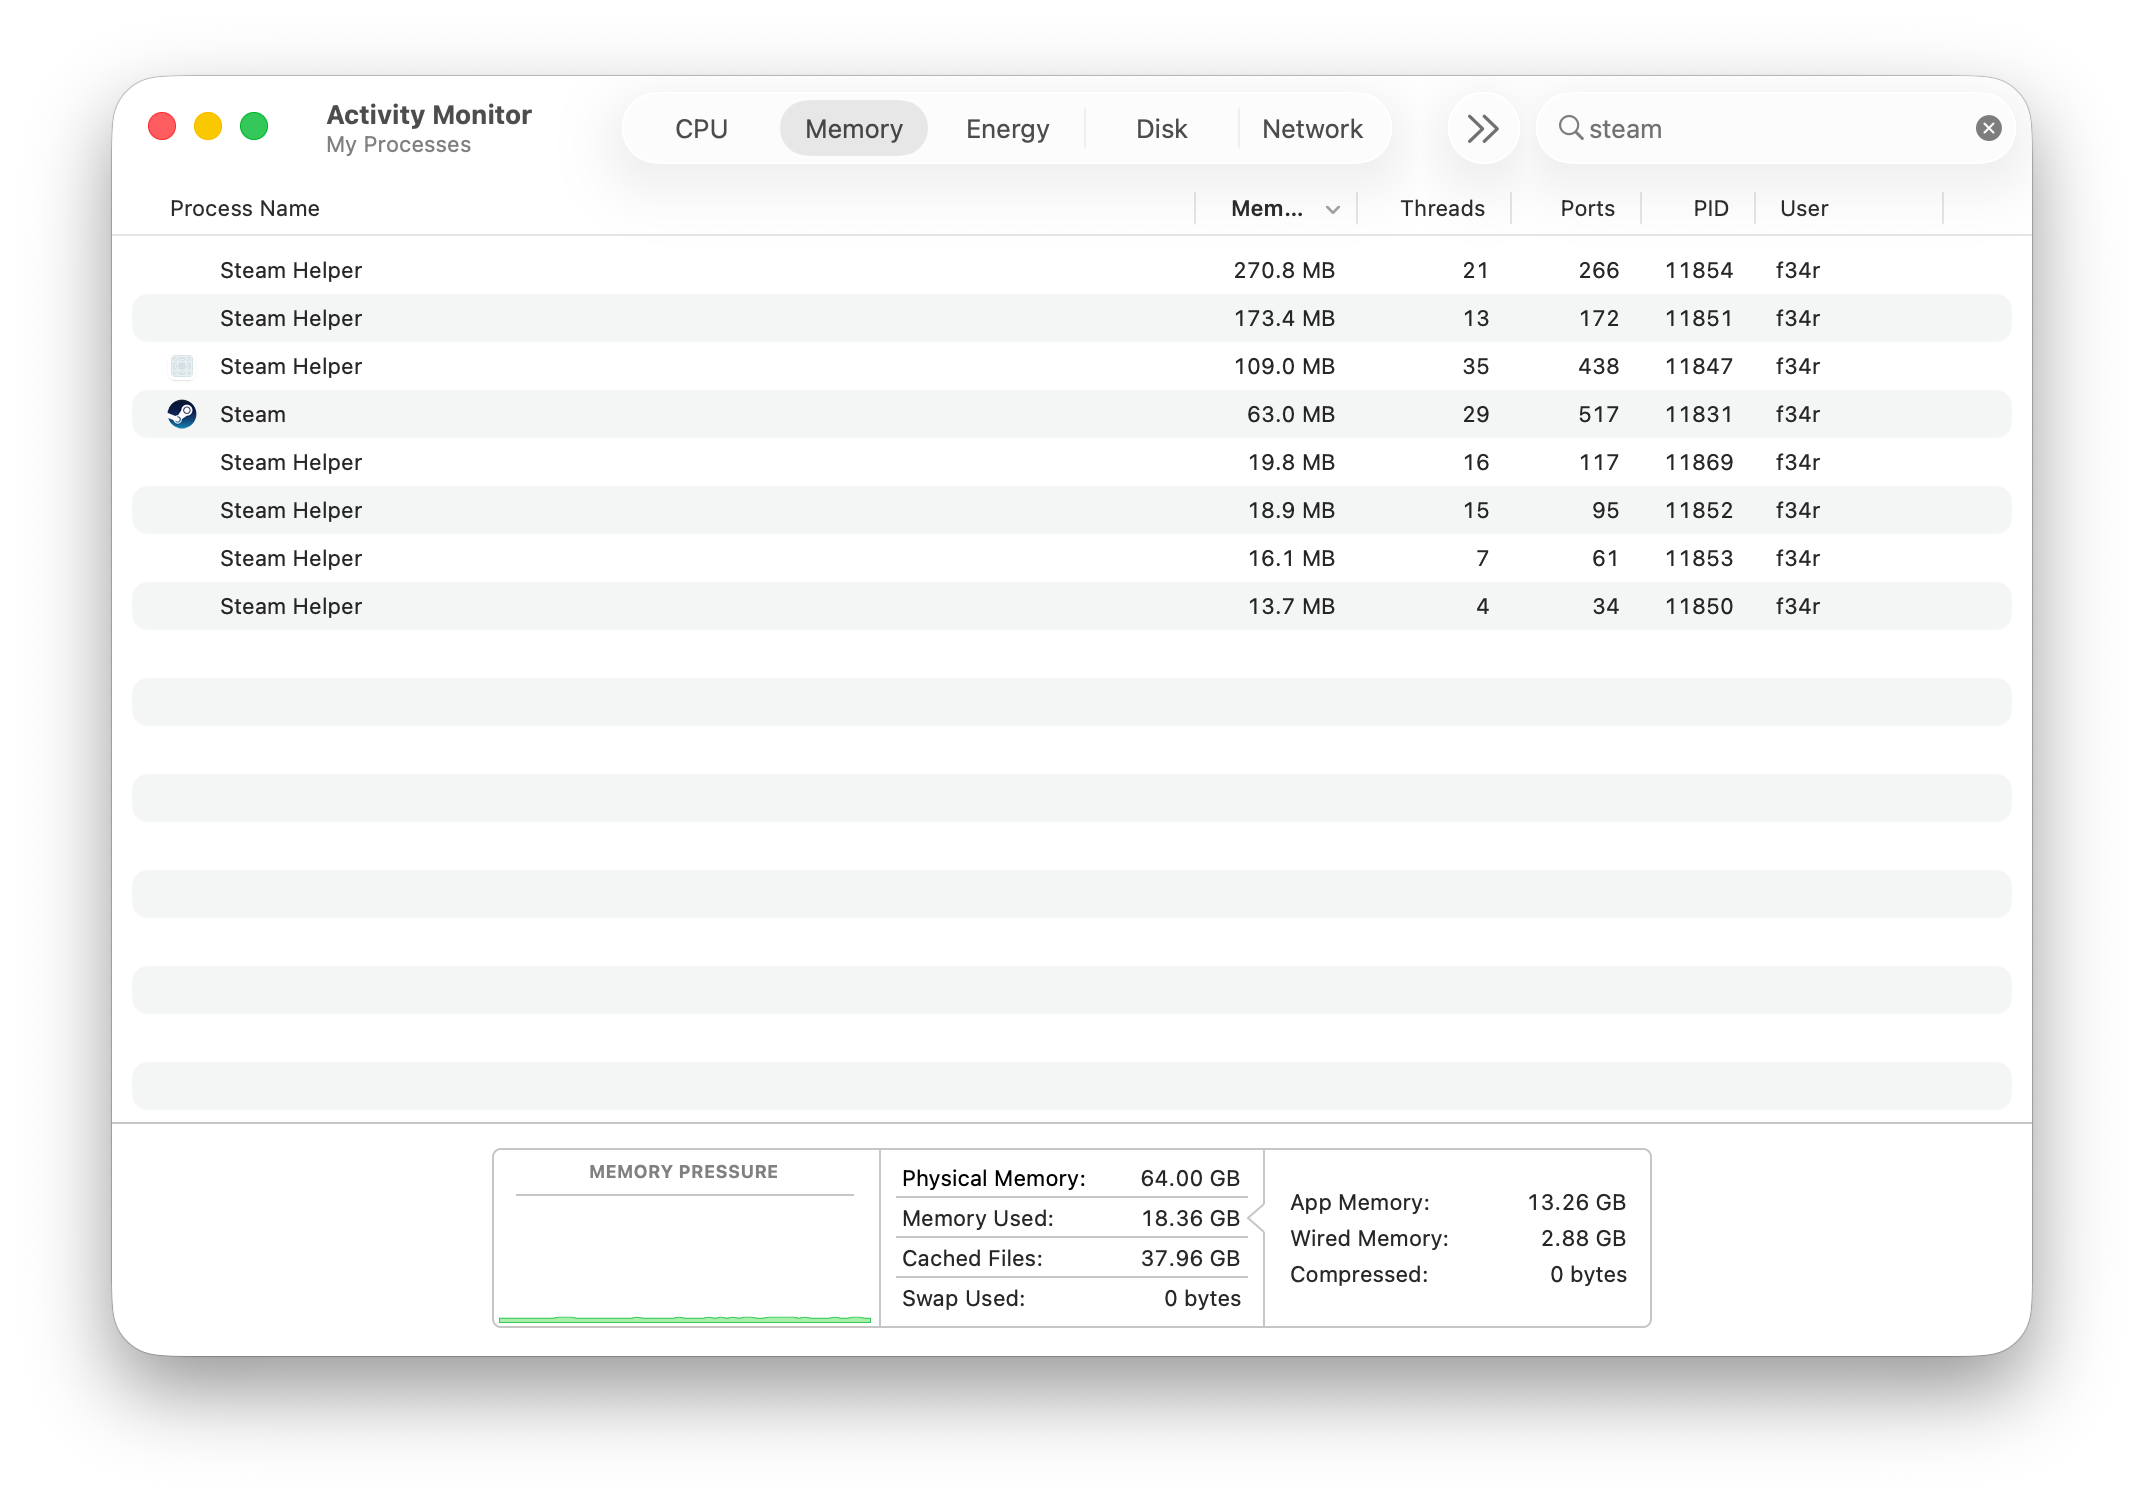Click the magnifying glass search icon

(1570, 128)
